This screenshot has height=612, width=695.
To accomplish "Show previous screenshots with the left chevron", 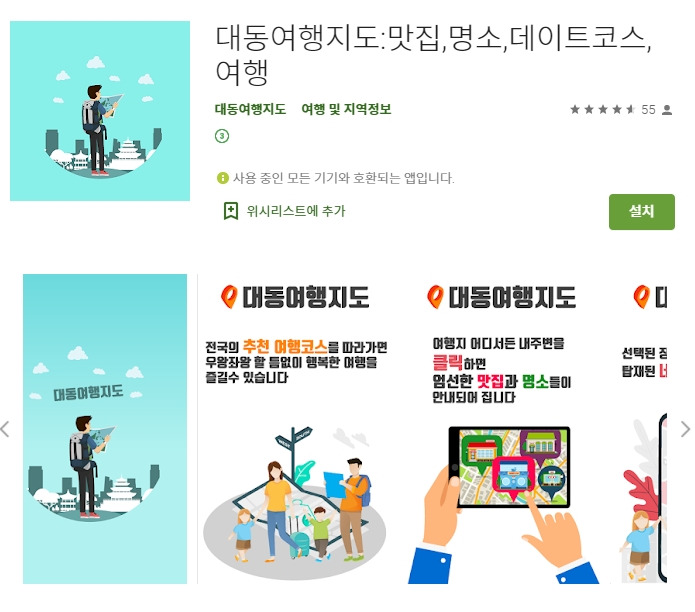I will (5, 429).
